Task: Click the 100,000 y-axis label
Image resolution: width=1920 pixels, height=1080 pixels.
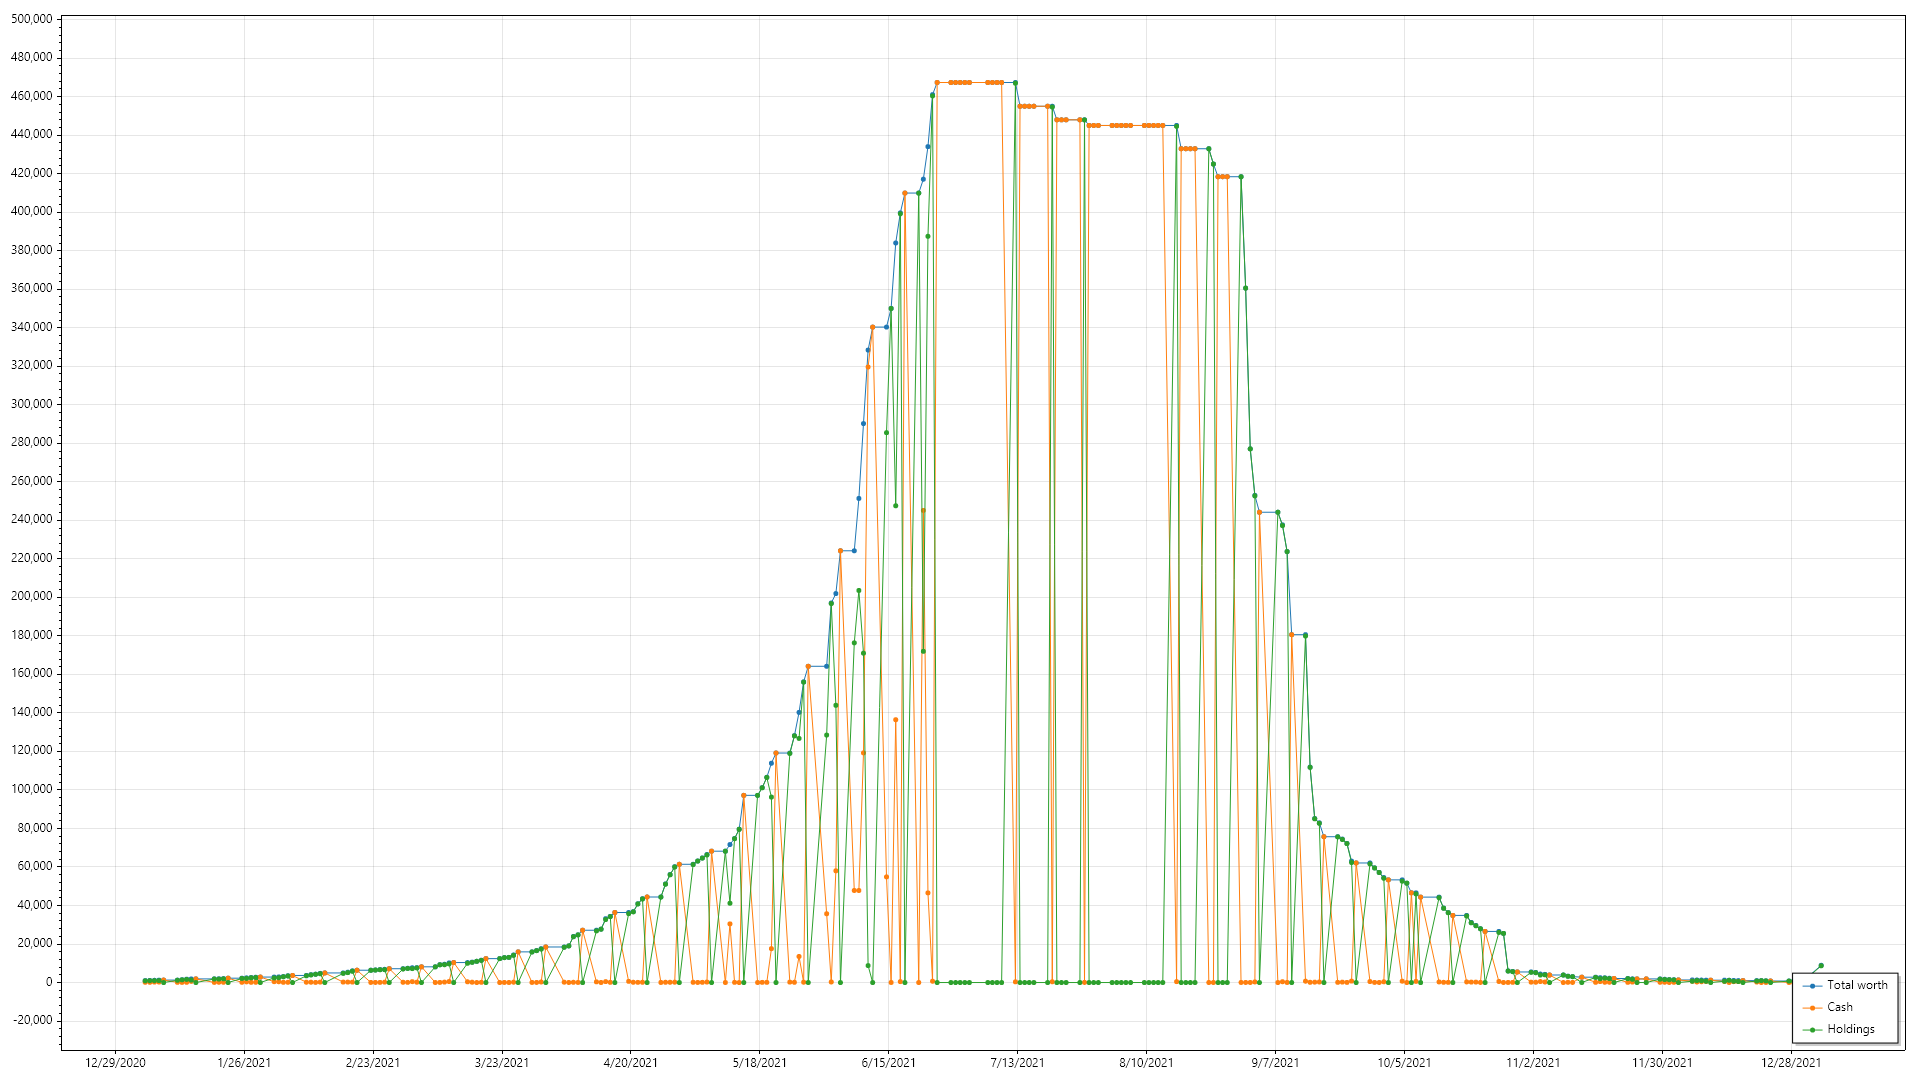Action: tap(31, 789)
